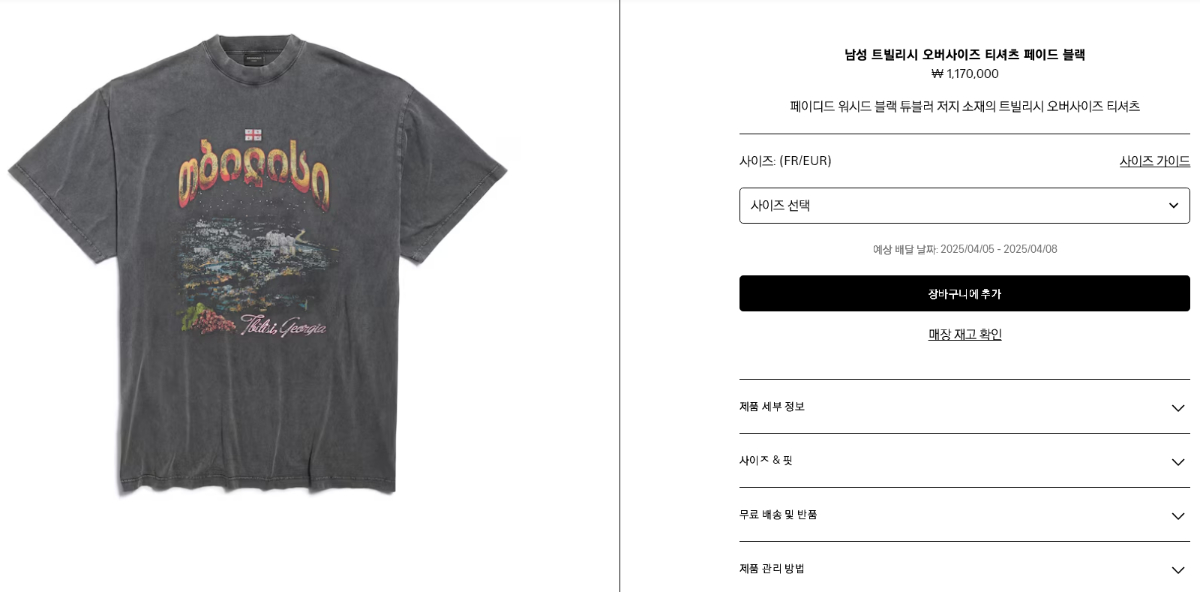The width and height of the screenshot is (1200, 592).
Task: Click the faded black T-shirt product image
Action: click(x=258, y=265)
